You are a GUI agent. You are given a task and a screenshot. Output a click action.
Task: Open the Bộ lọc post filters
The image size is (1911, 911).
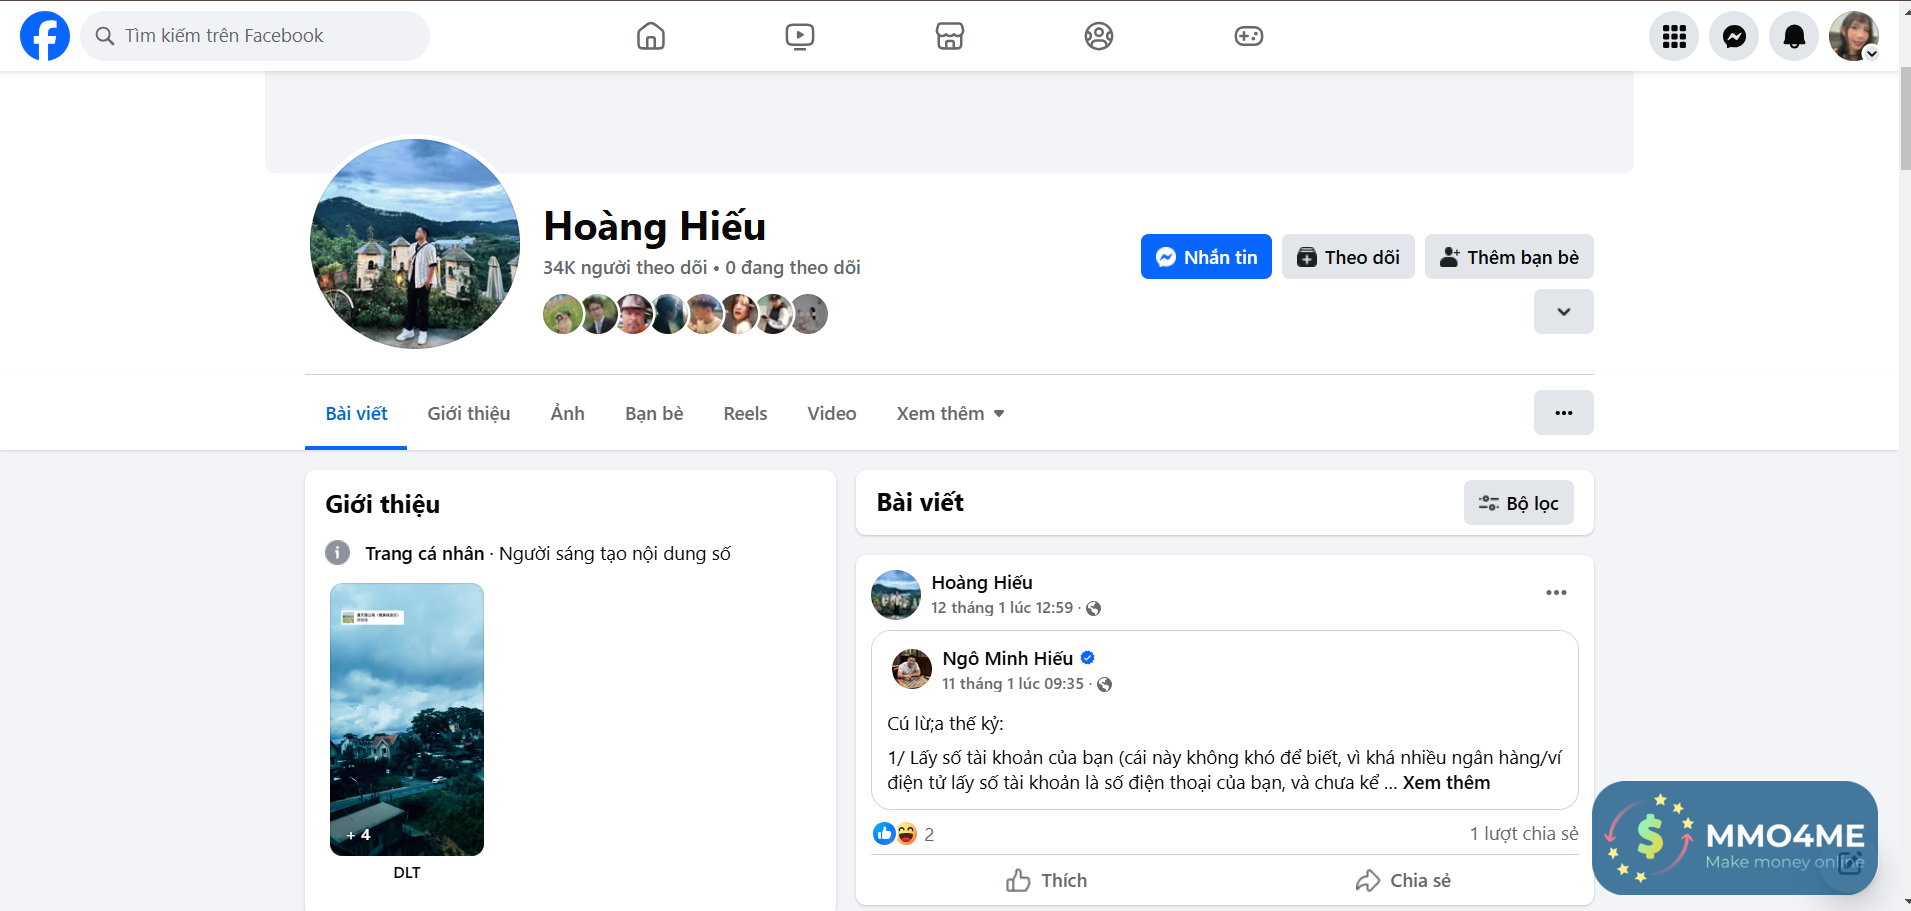click(x=1518, y=503)
